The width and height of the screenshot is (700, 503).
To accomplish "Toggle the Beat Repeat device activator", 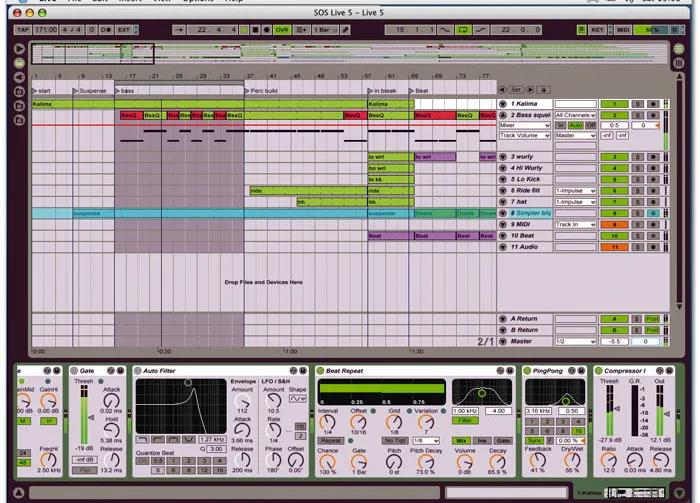I will (x=320, y=371).
